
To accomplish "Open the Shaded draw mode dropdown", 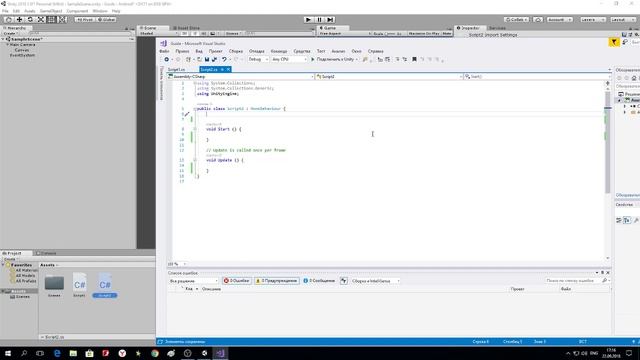I will tap(158, 33).
